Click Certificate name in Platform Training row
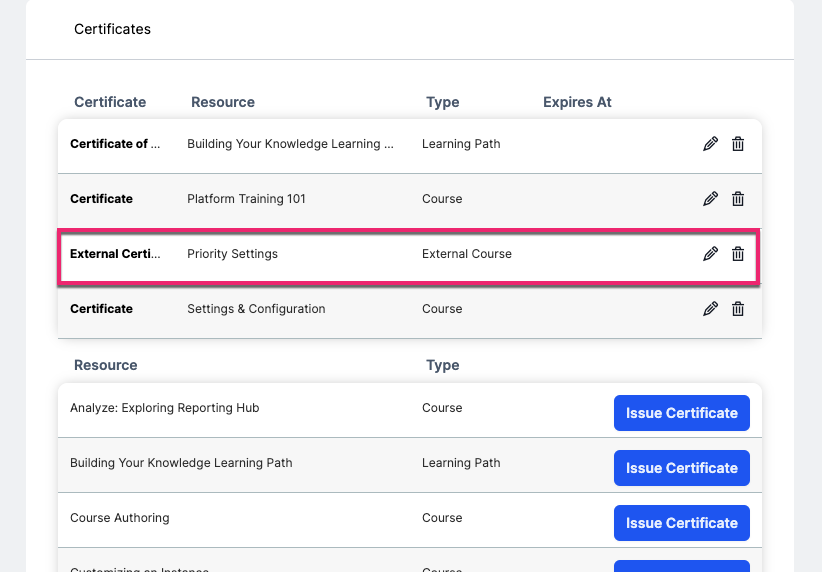Viewport: 822px width, 572px height. (102, 199)
